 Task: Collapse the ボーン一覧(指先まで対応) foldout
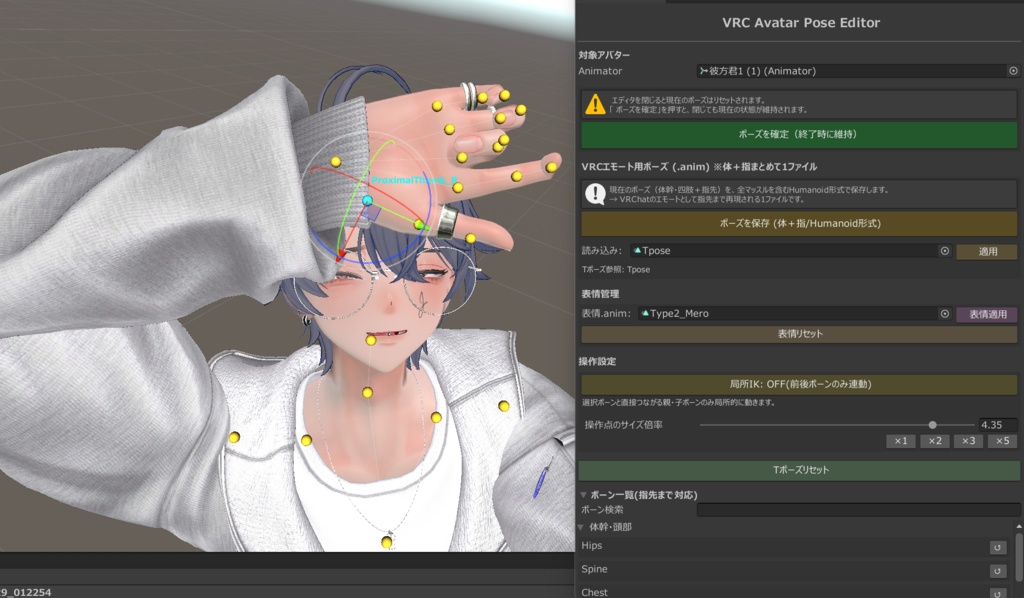pyautogui.click(x=583, y=495)
